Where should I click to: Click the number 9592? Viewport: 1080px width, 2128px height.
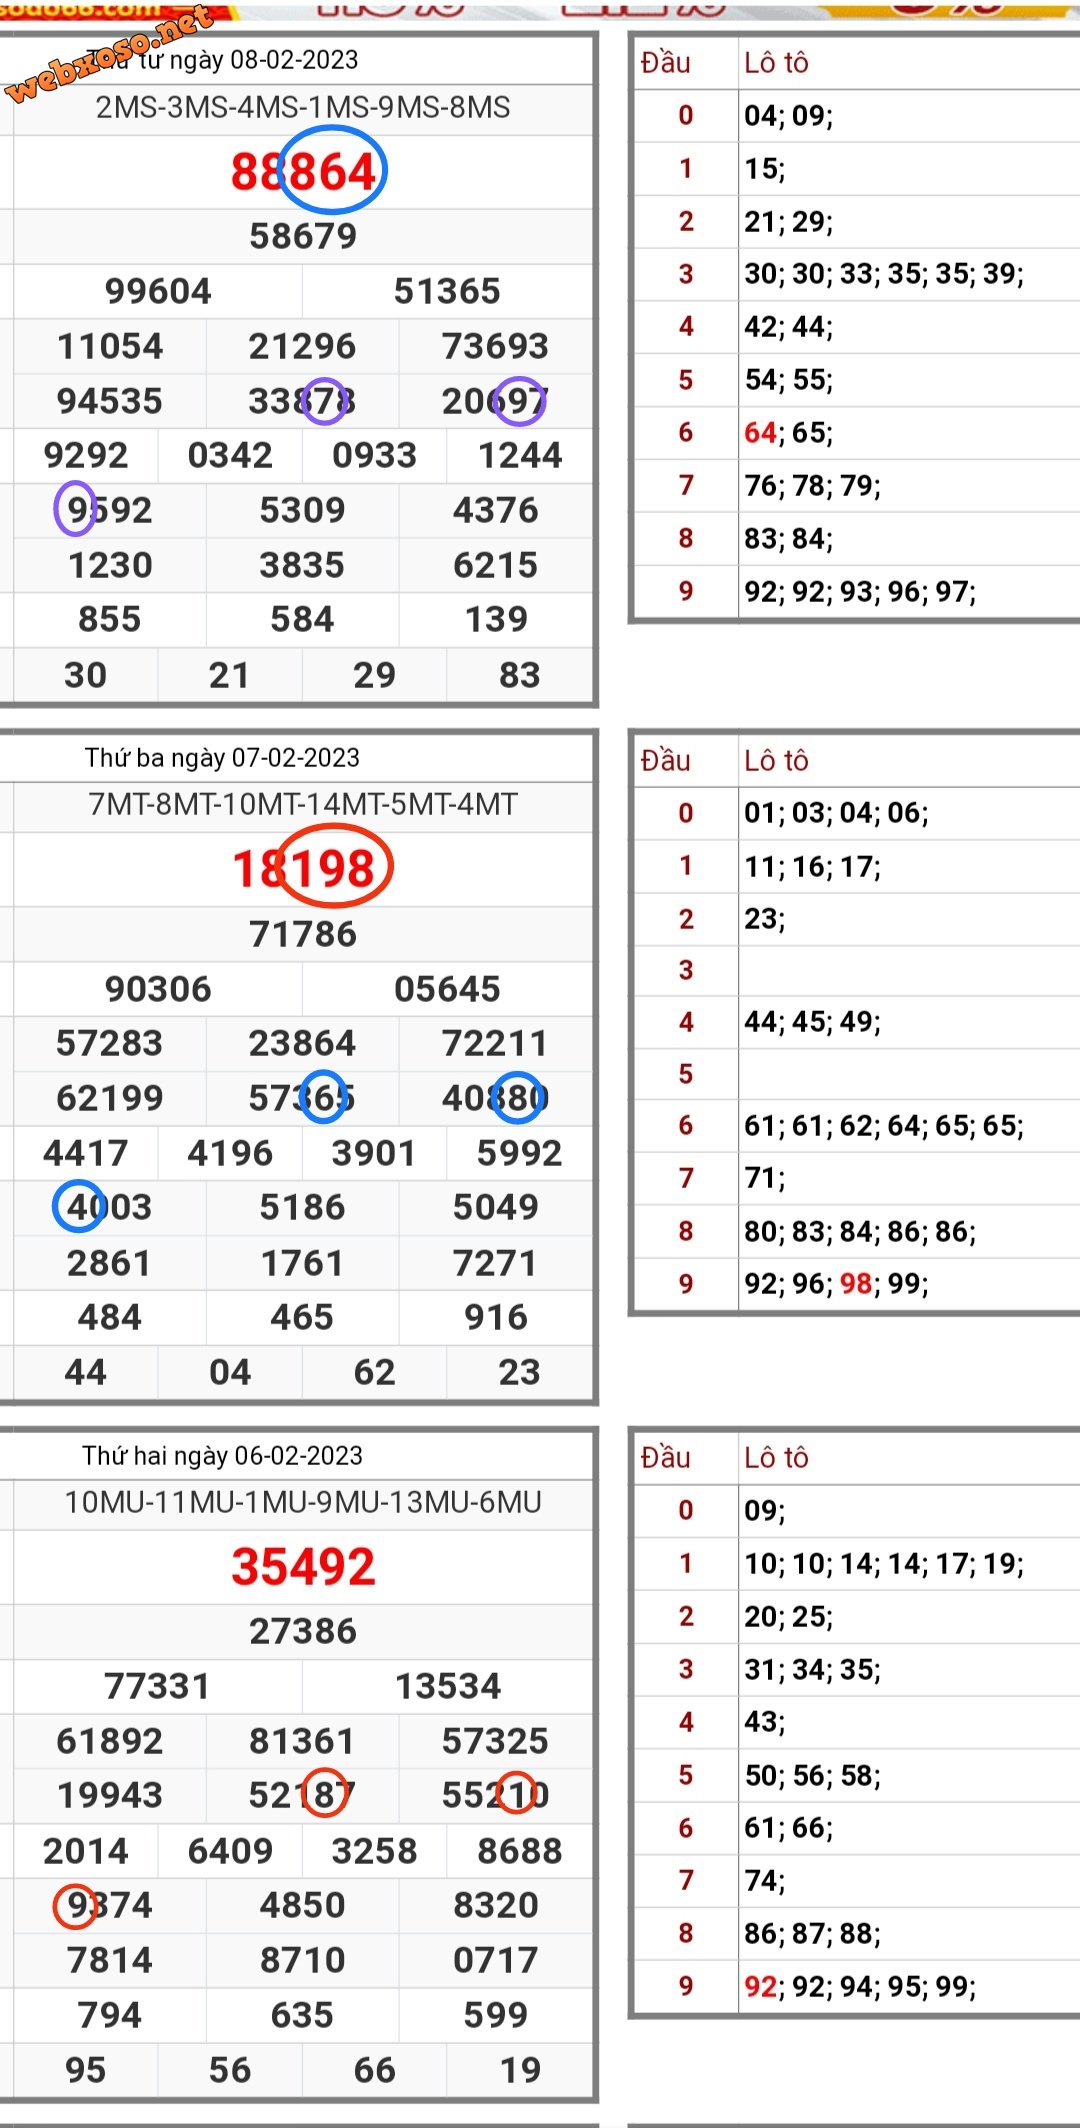coord(110,510)
